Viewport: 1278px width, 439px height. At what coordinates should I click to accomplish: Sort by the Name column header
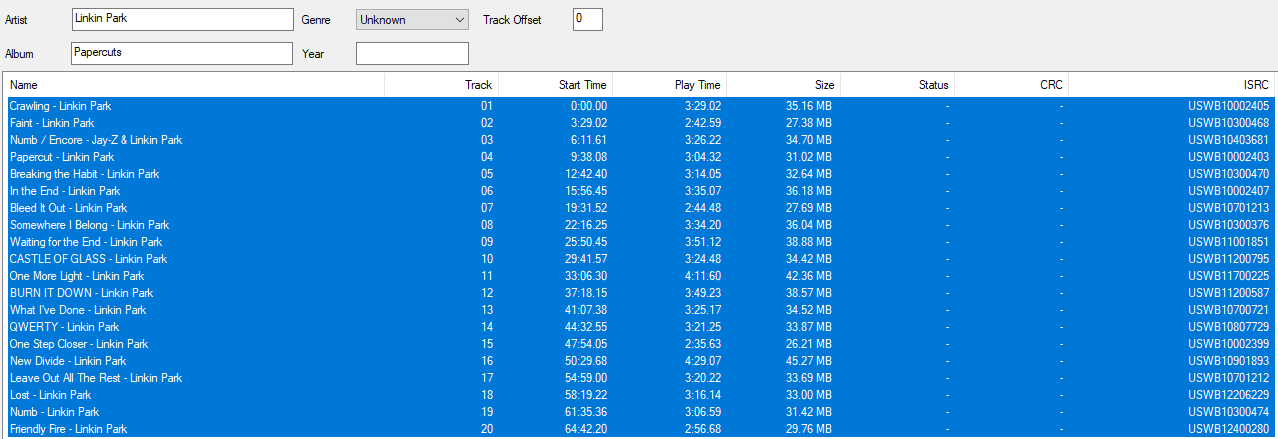[x=194, y=85]
